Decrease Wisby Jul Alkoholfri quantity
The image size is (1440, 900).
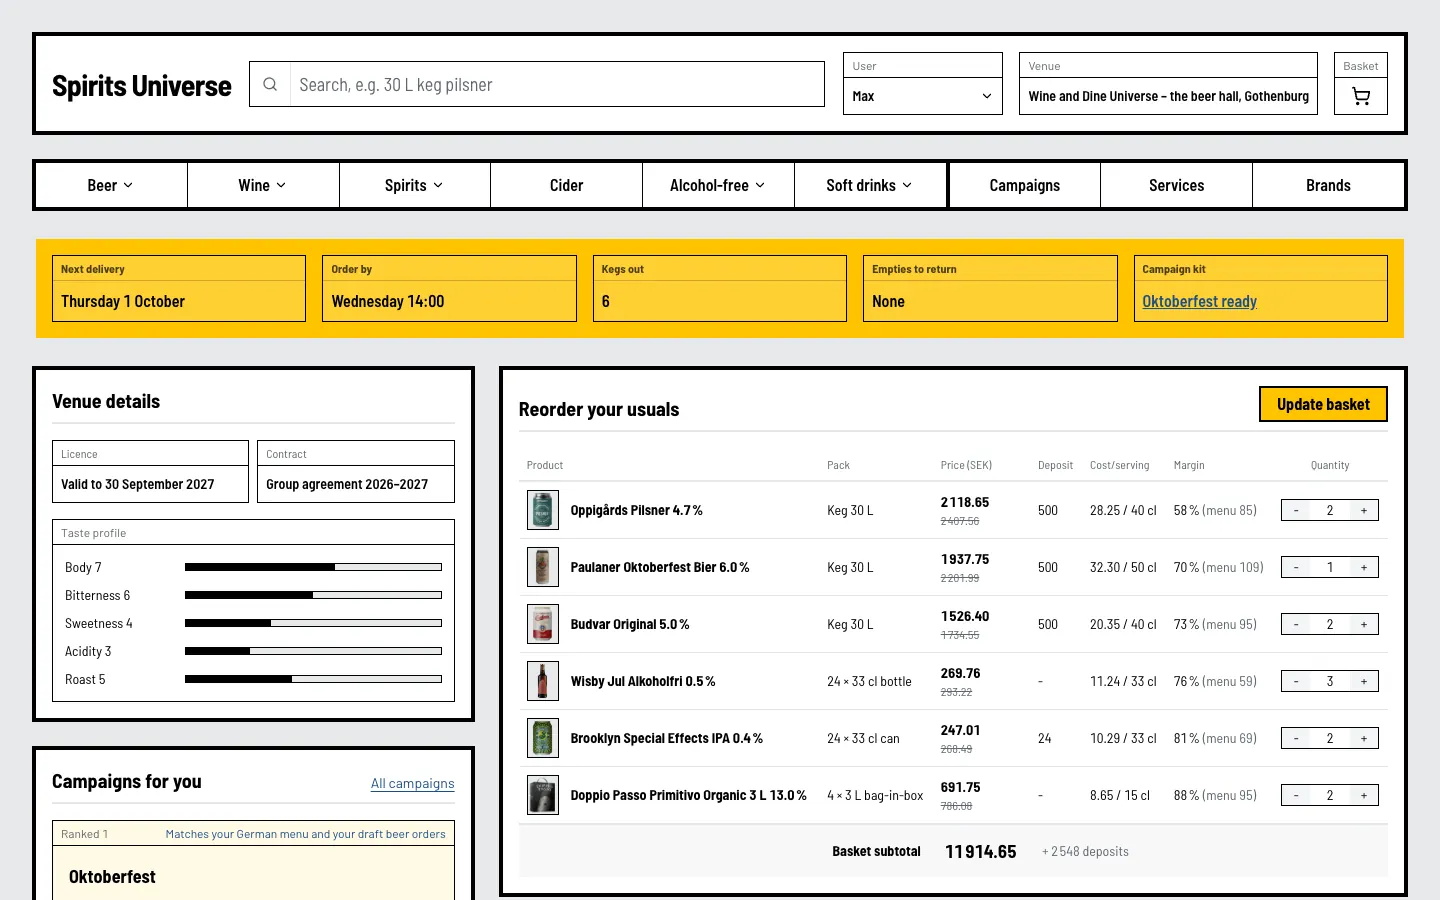click(x=1296, y=681)
